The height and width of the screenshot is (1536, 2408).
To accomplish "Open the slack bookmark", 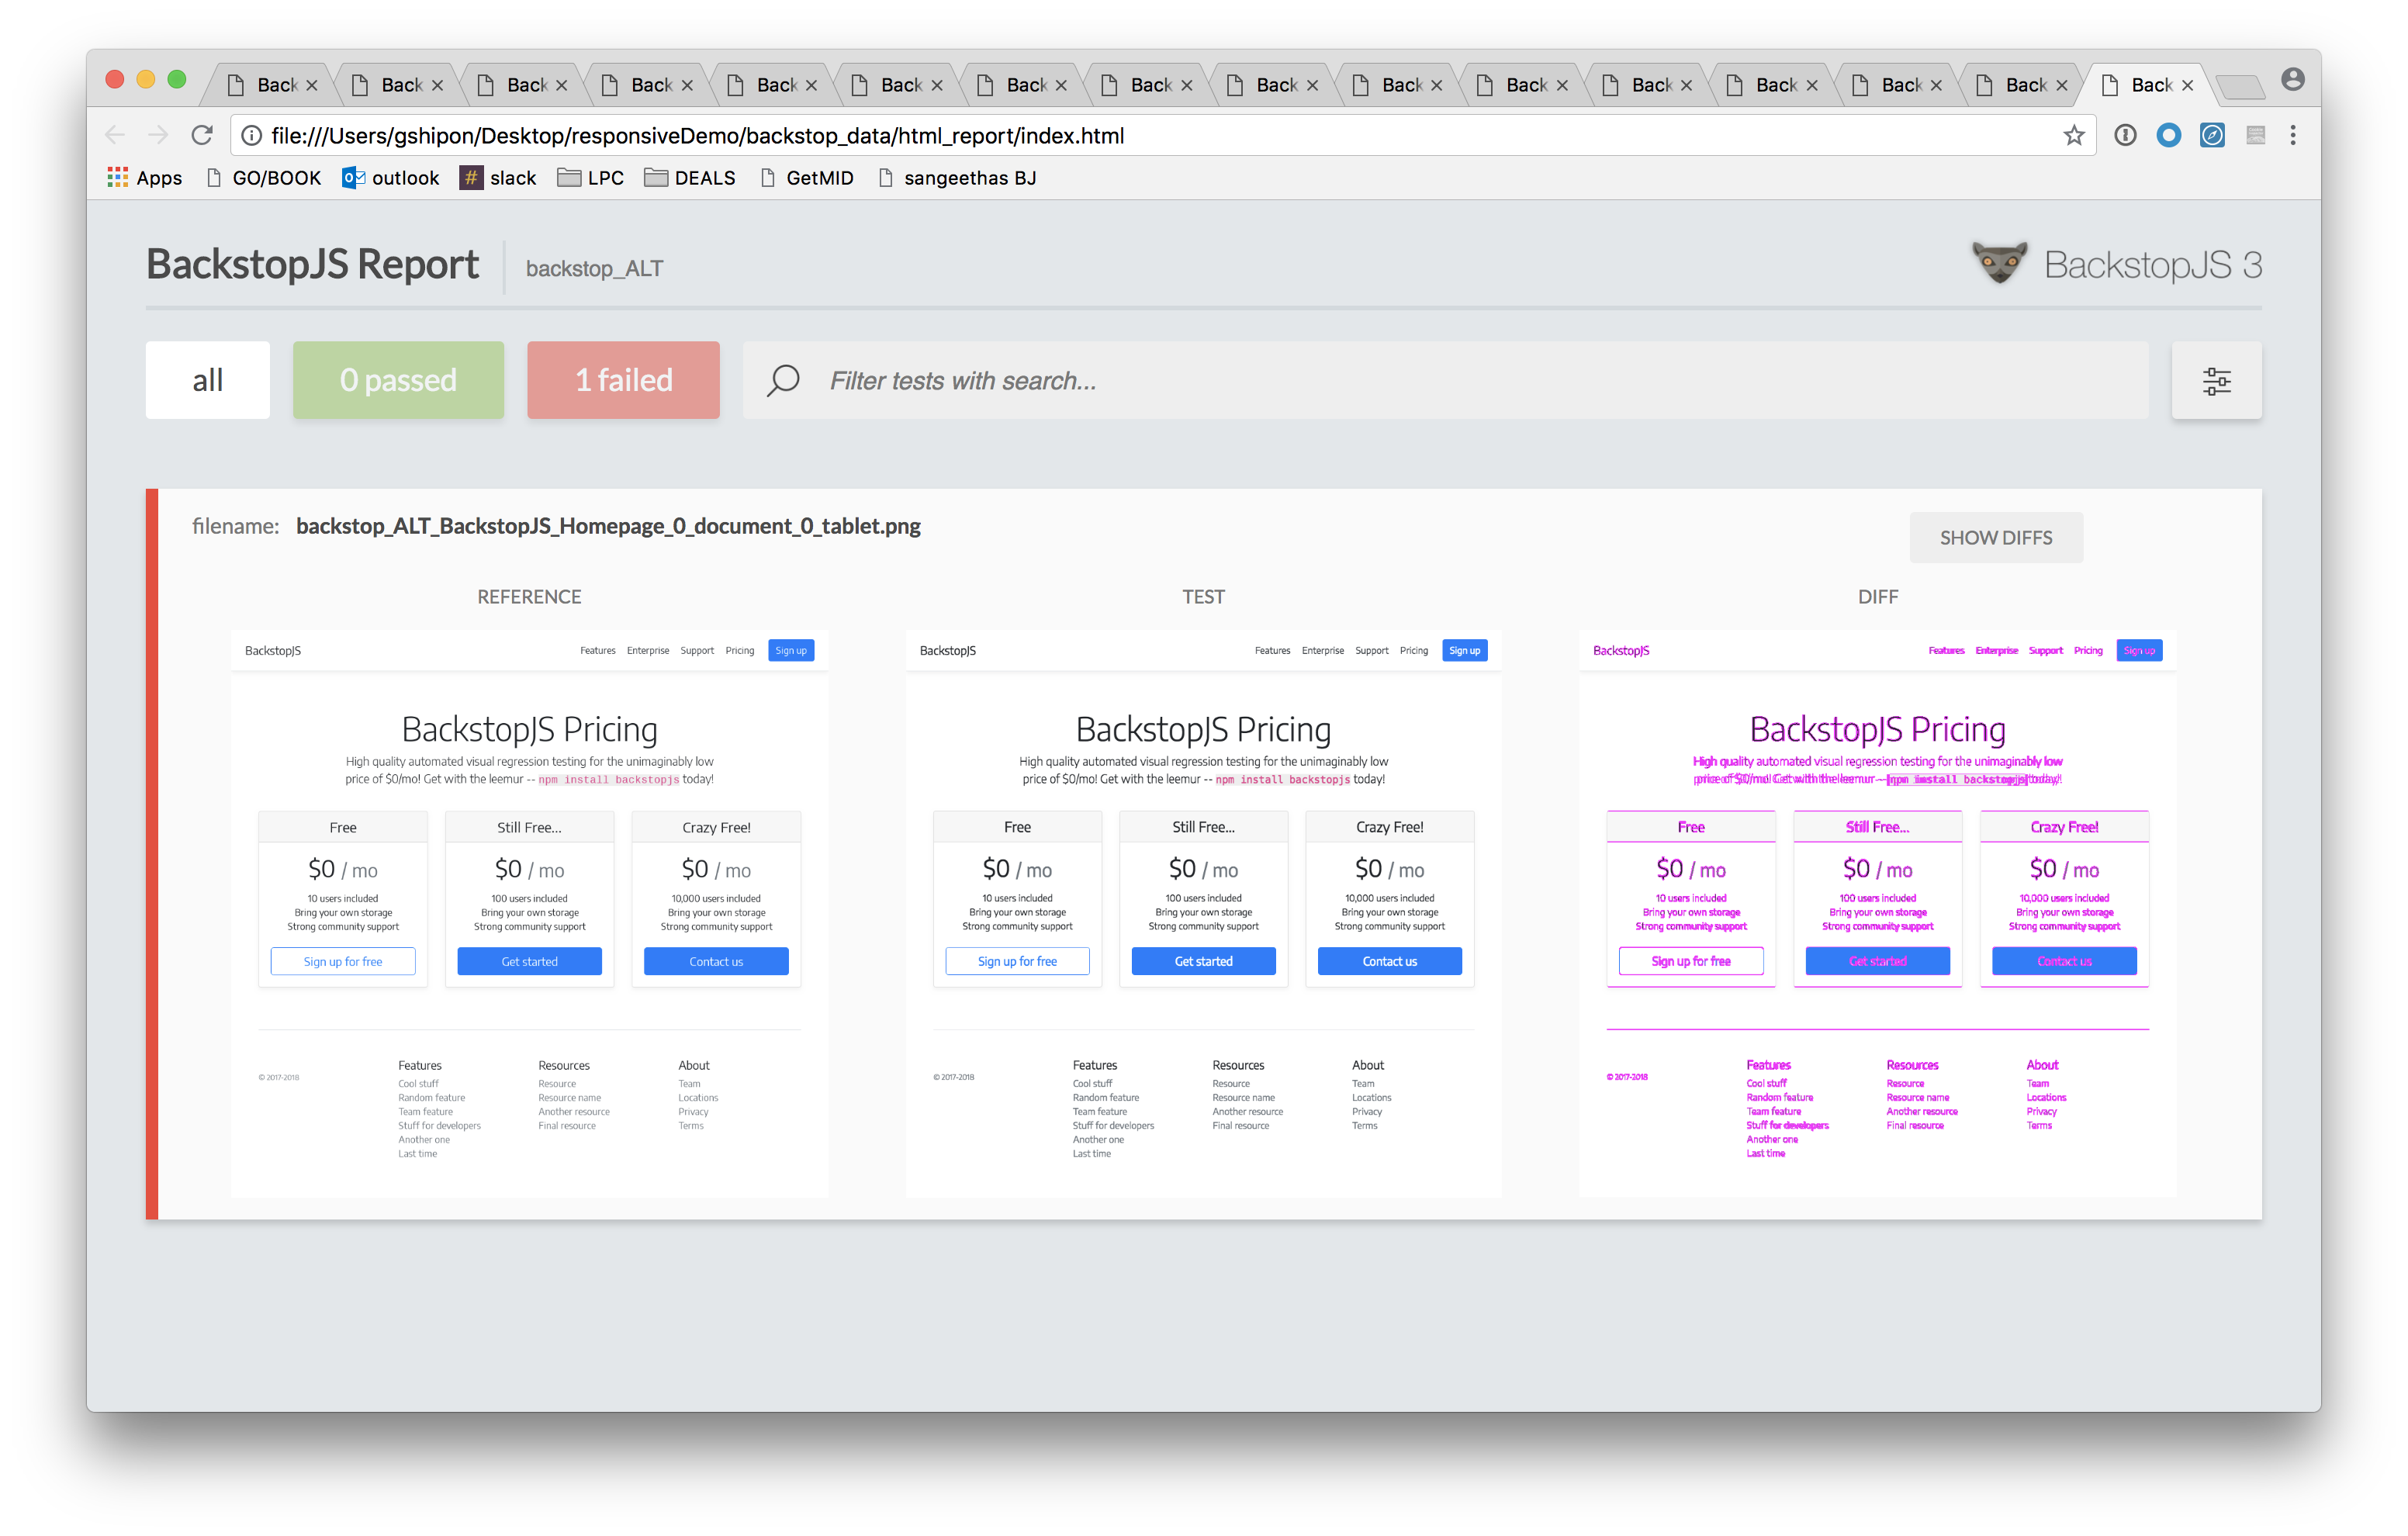I will (498, 178).
